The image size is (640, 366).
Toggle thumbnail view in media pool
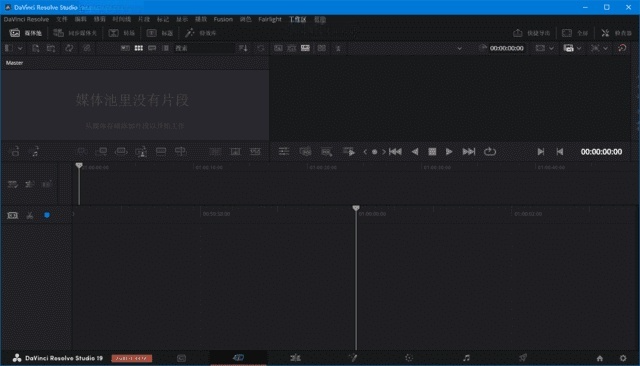click(x=139, y=48)
